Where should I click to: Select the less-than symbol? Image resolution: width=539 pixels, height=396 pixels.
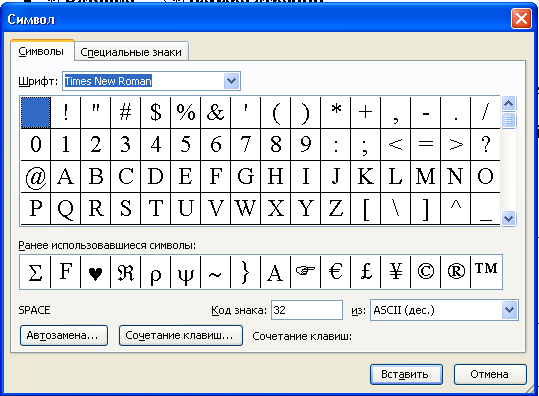[395, 145]
